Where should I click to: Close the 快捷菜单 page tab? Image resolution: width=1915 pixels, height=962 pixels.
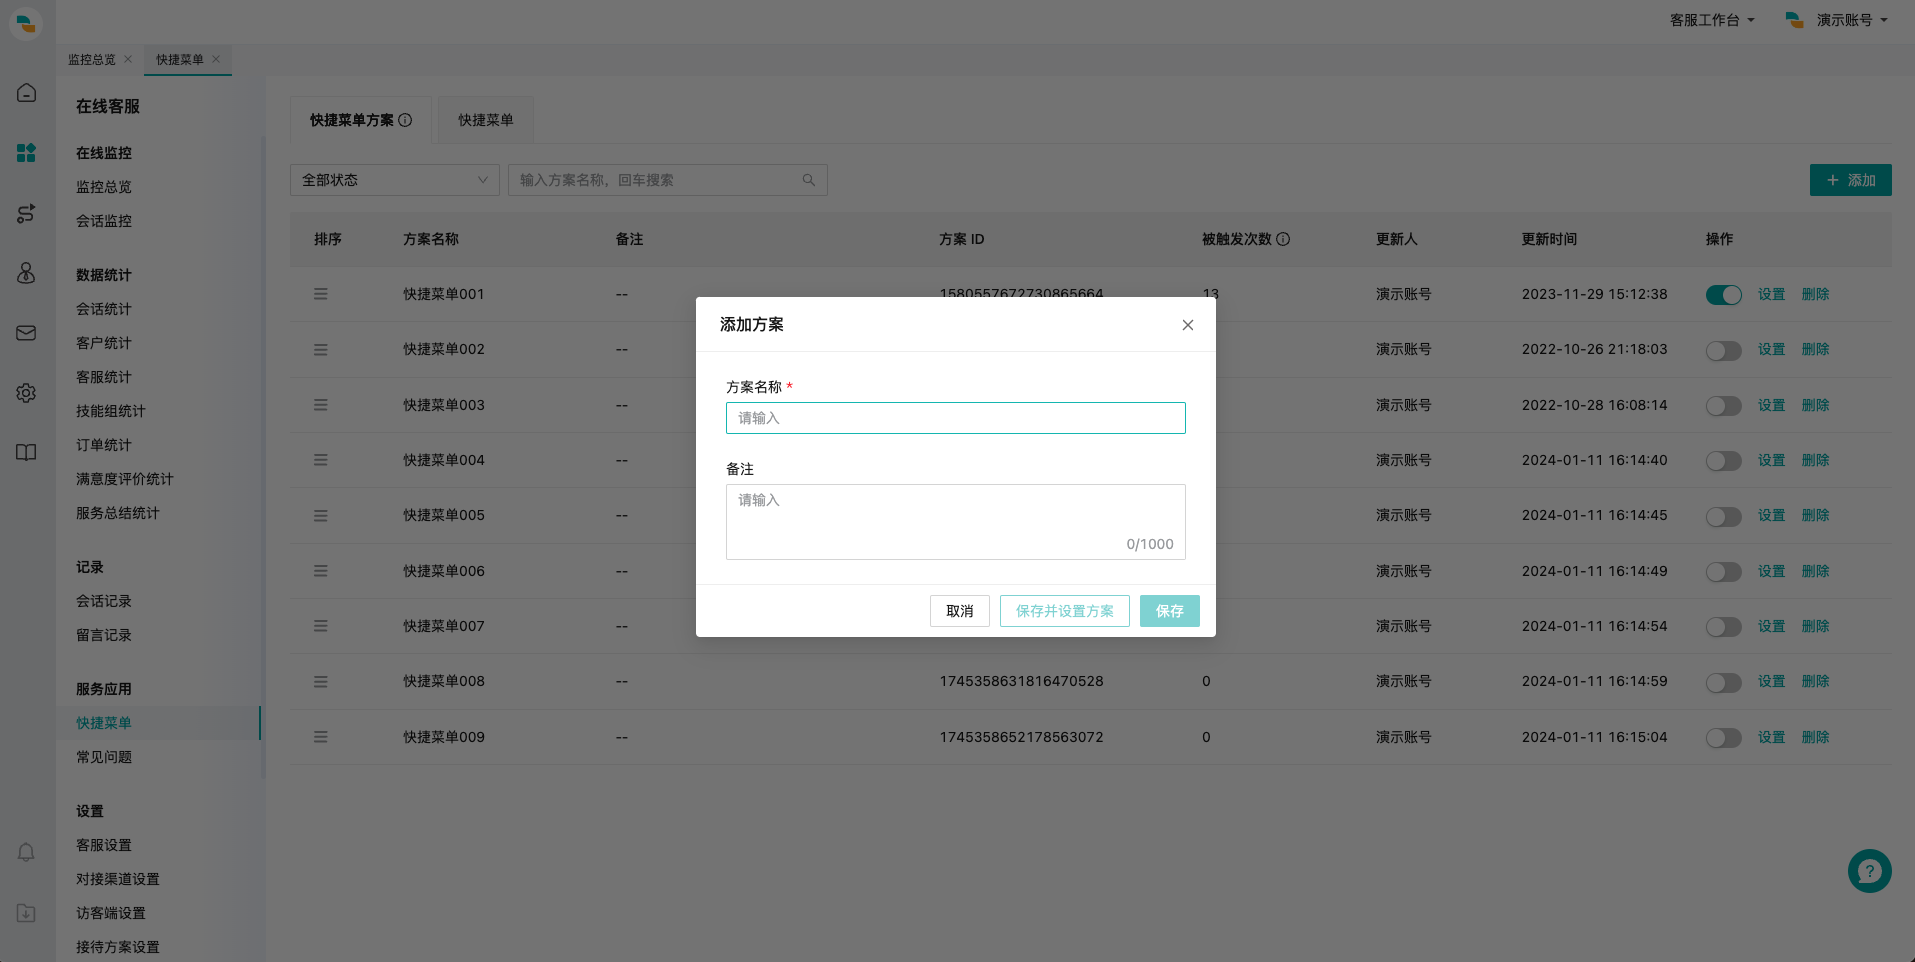(x=216, y=59)
